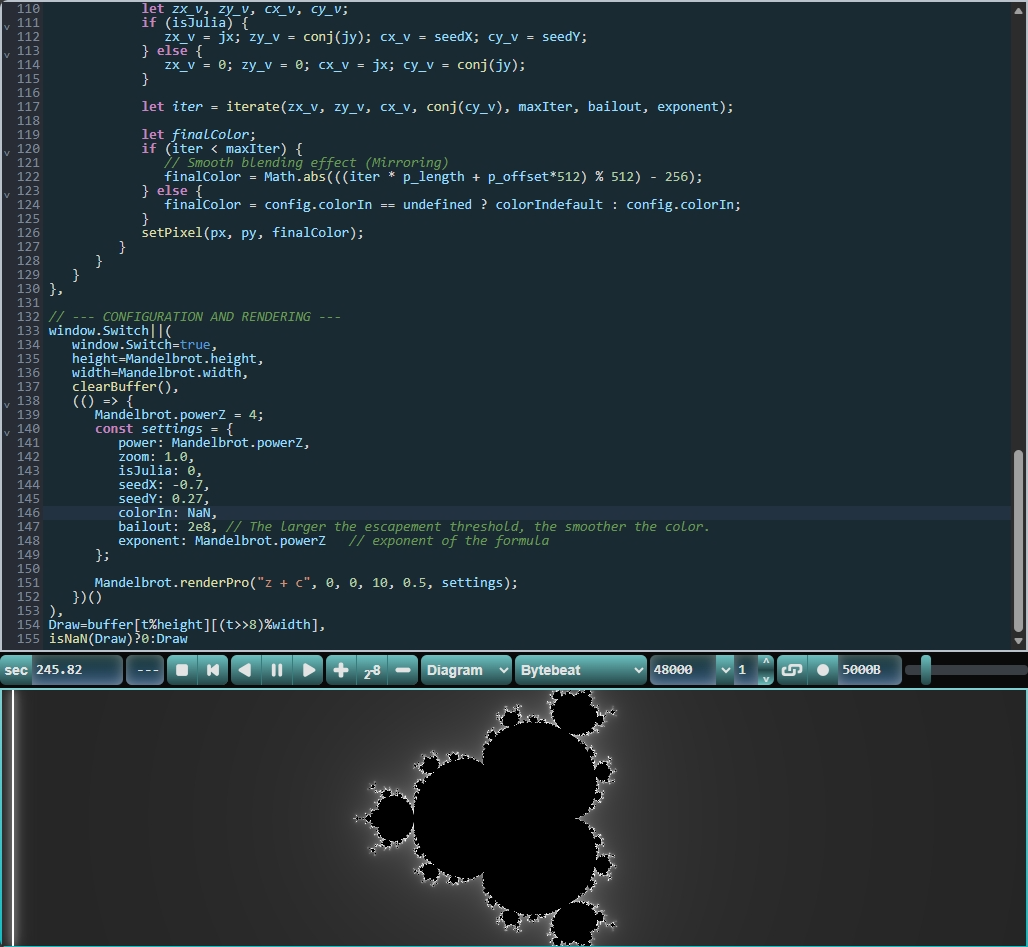Image resolution: width=1028 pixels, height=947 pixels.
Task: Open the Diagram draw mode dropdown
Action: [466, 670]
